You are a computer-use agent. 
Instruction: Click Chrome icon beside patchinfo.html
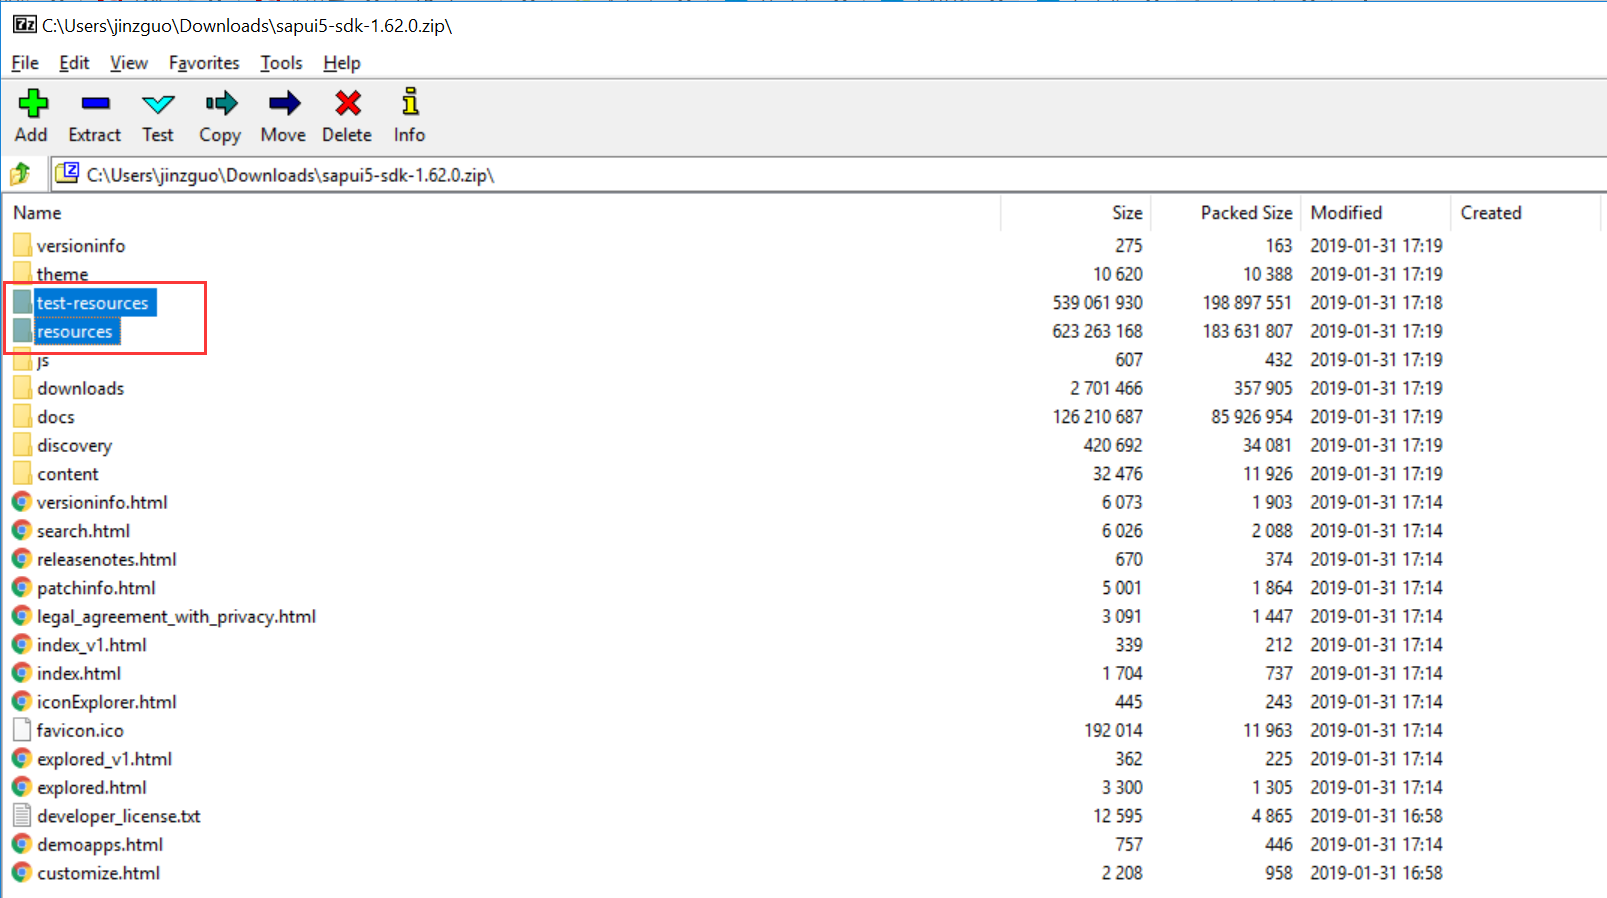point(22,587)
